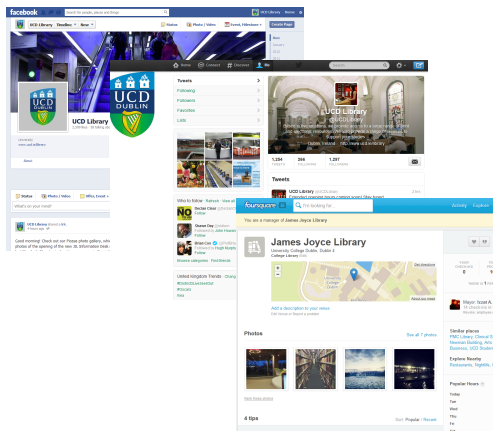
Task: Click the magnifier icon in Facebook search
Action: pos(165,12)
